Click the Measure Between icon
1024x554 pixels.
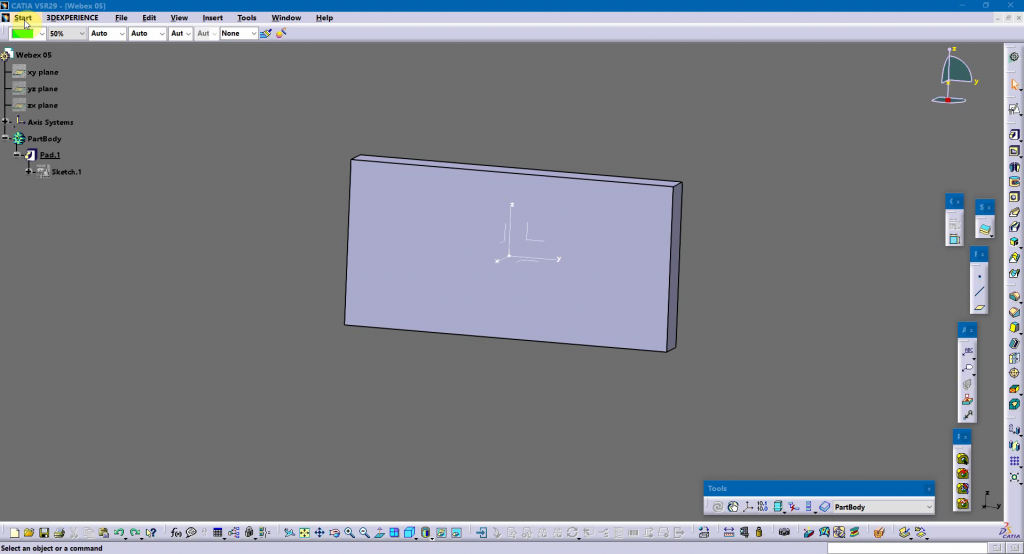tap(728, 533)
